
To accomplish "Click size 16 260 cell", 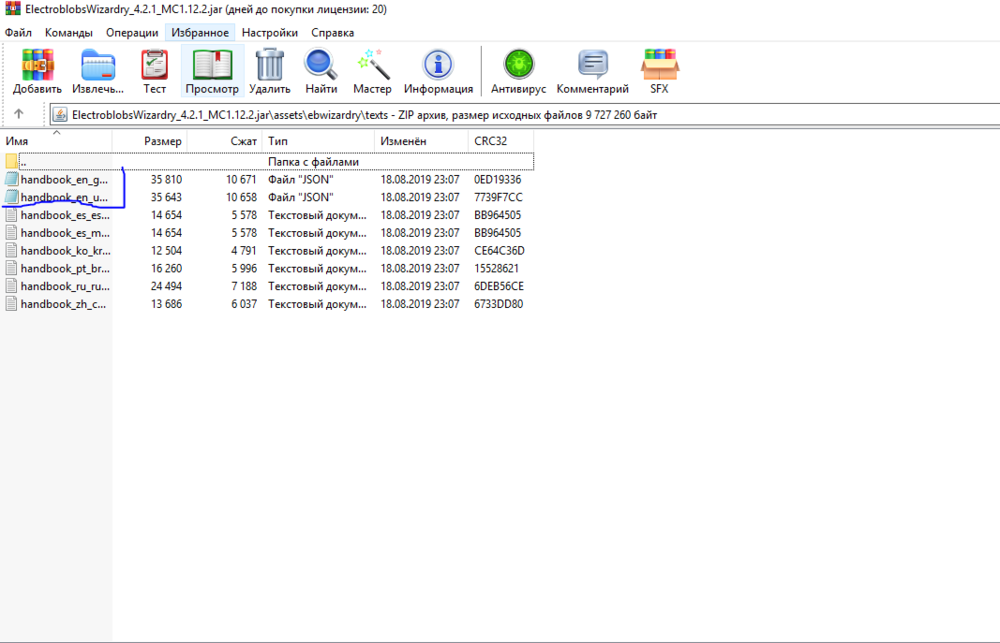I will pos(166,269).
